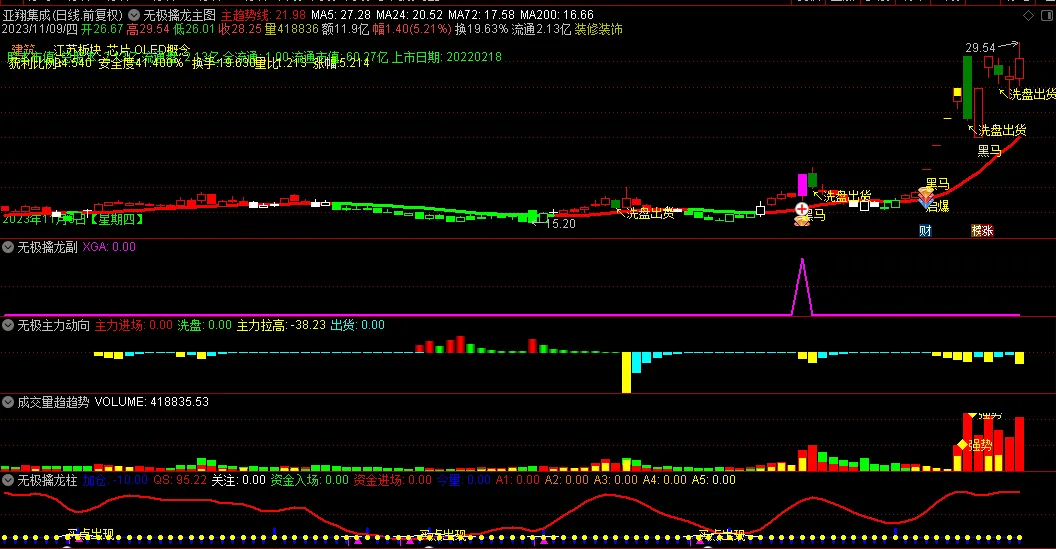Click the red plus circle marker on chart
Viewport: 1056px width, 549px height.
tap(801, 209)
